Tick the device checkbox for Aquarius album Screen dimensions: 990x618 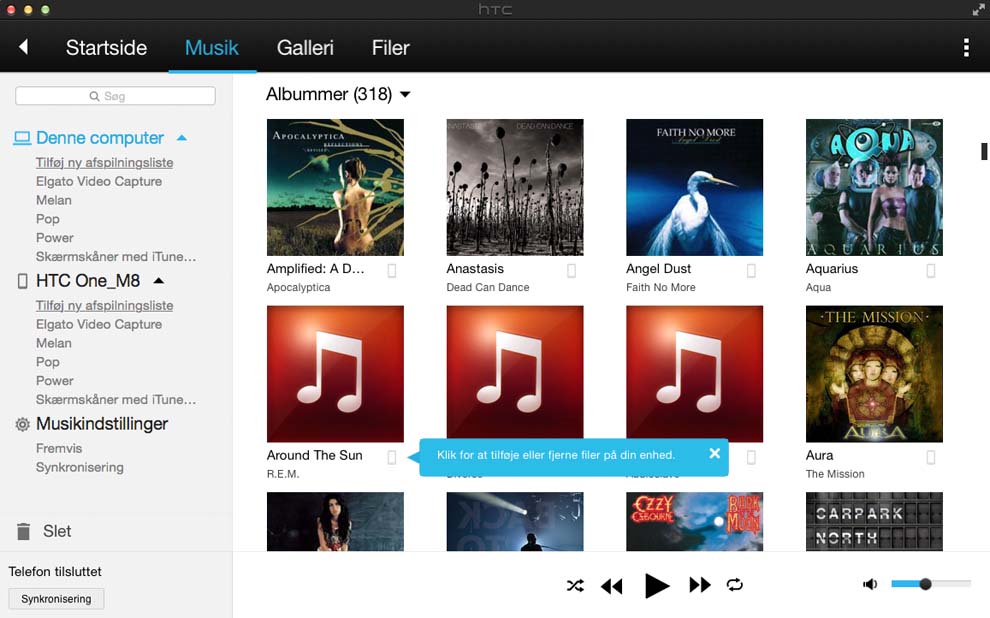click(931, 271)
